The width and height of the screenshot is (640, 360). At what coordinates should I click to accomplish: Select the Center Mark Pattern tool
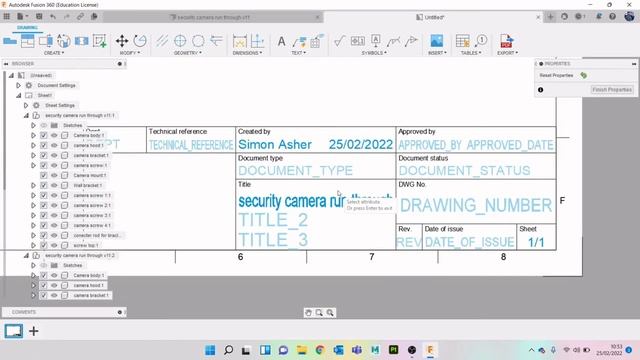[198, 41]
